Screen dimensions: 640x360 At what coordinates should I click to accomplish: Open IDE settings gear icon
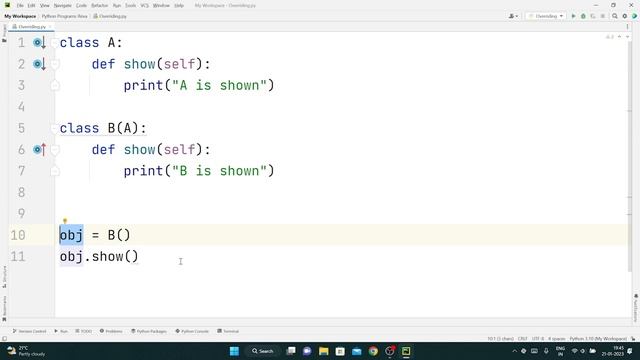coord(624,16)
